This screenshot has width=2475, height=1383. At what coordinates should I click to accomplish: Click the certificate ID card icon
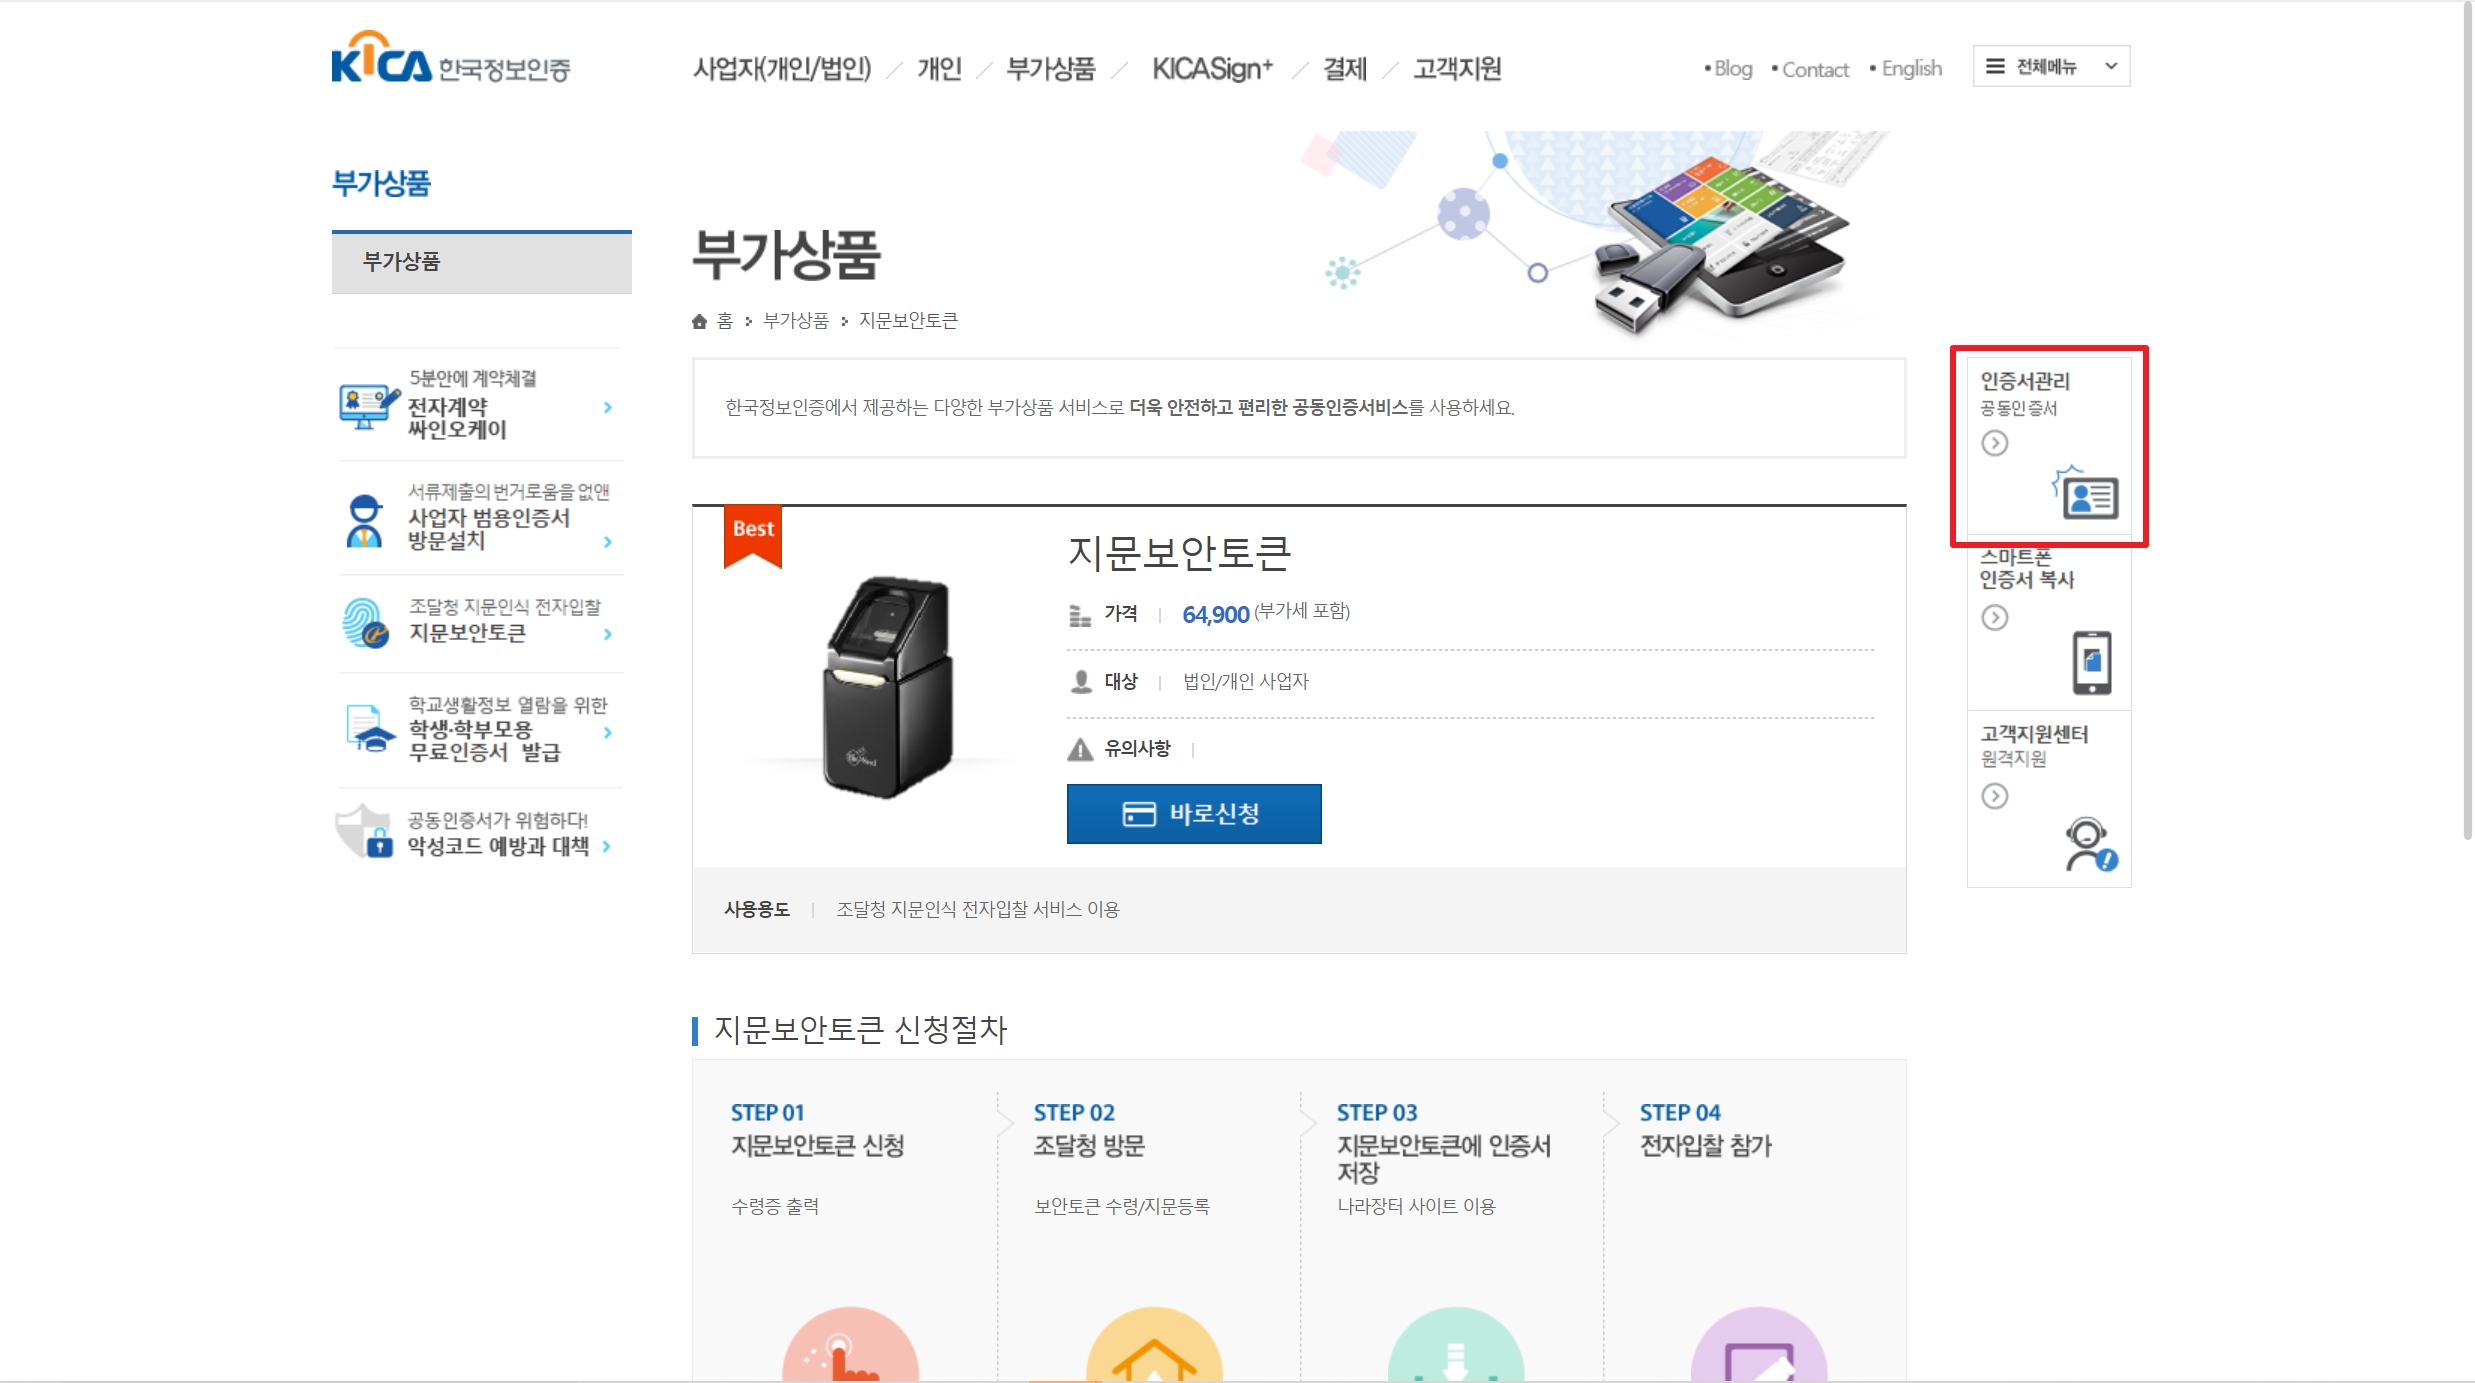click(2086, 493)
